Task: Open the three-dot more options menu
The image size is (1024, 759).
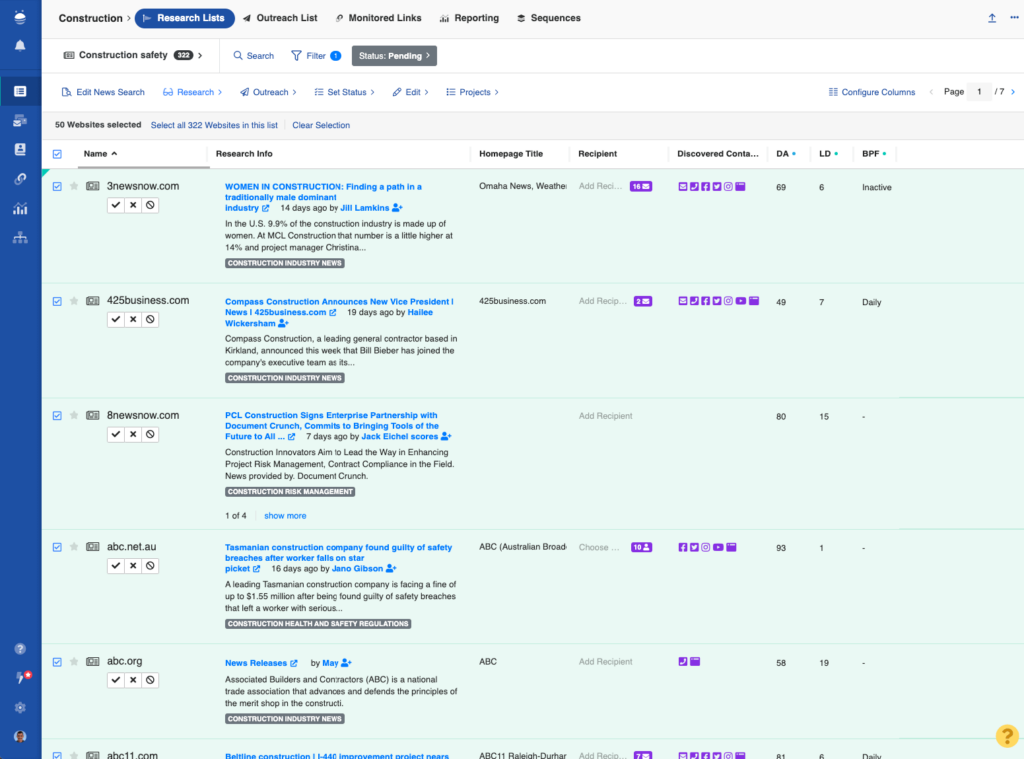Action: pyautogui.click(x=1014, y=18)
